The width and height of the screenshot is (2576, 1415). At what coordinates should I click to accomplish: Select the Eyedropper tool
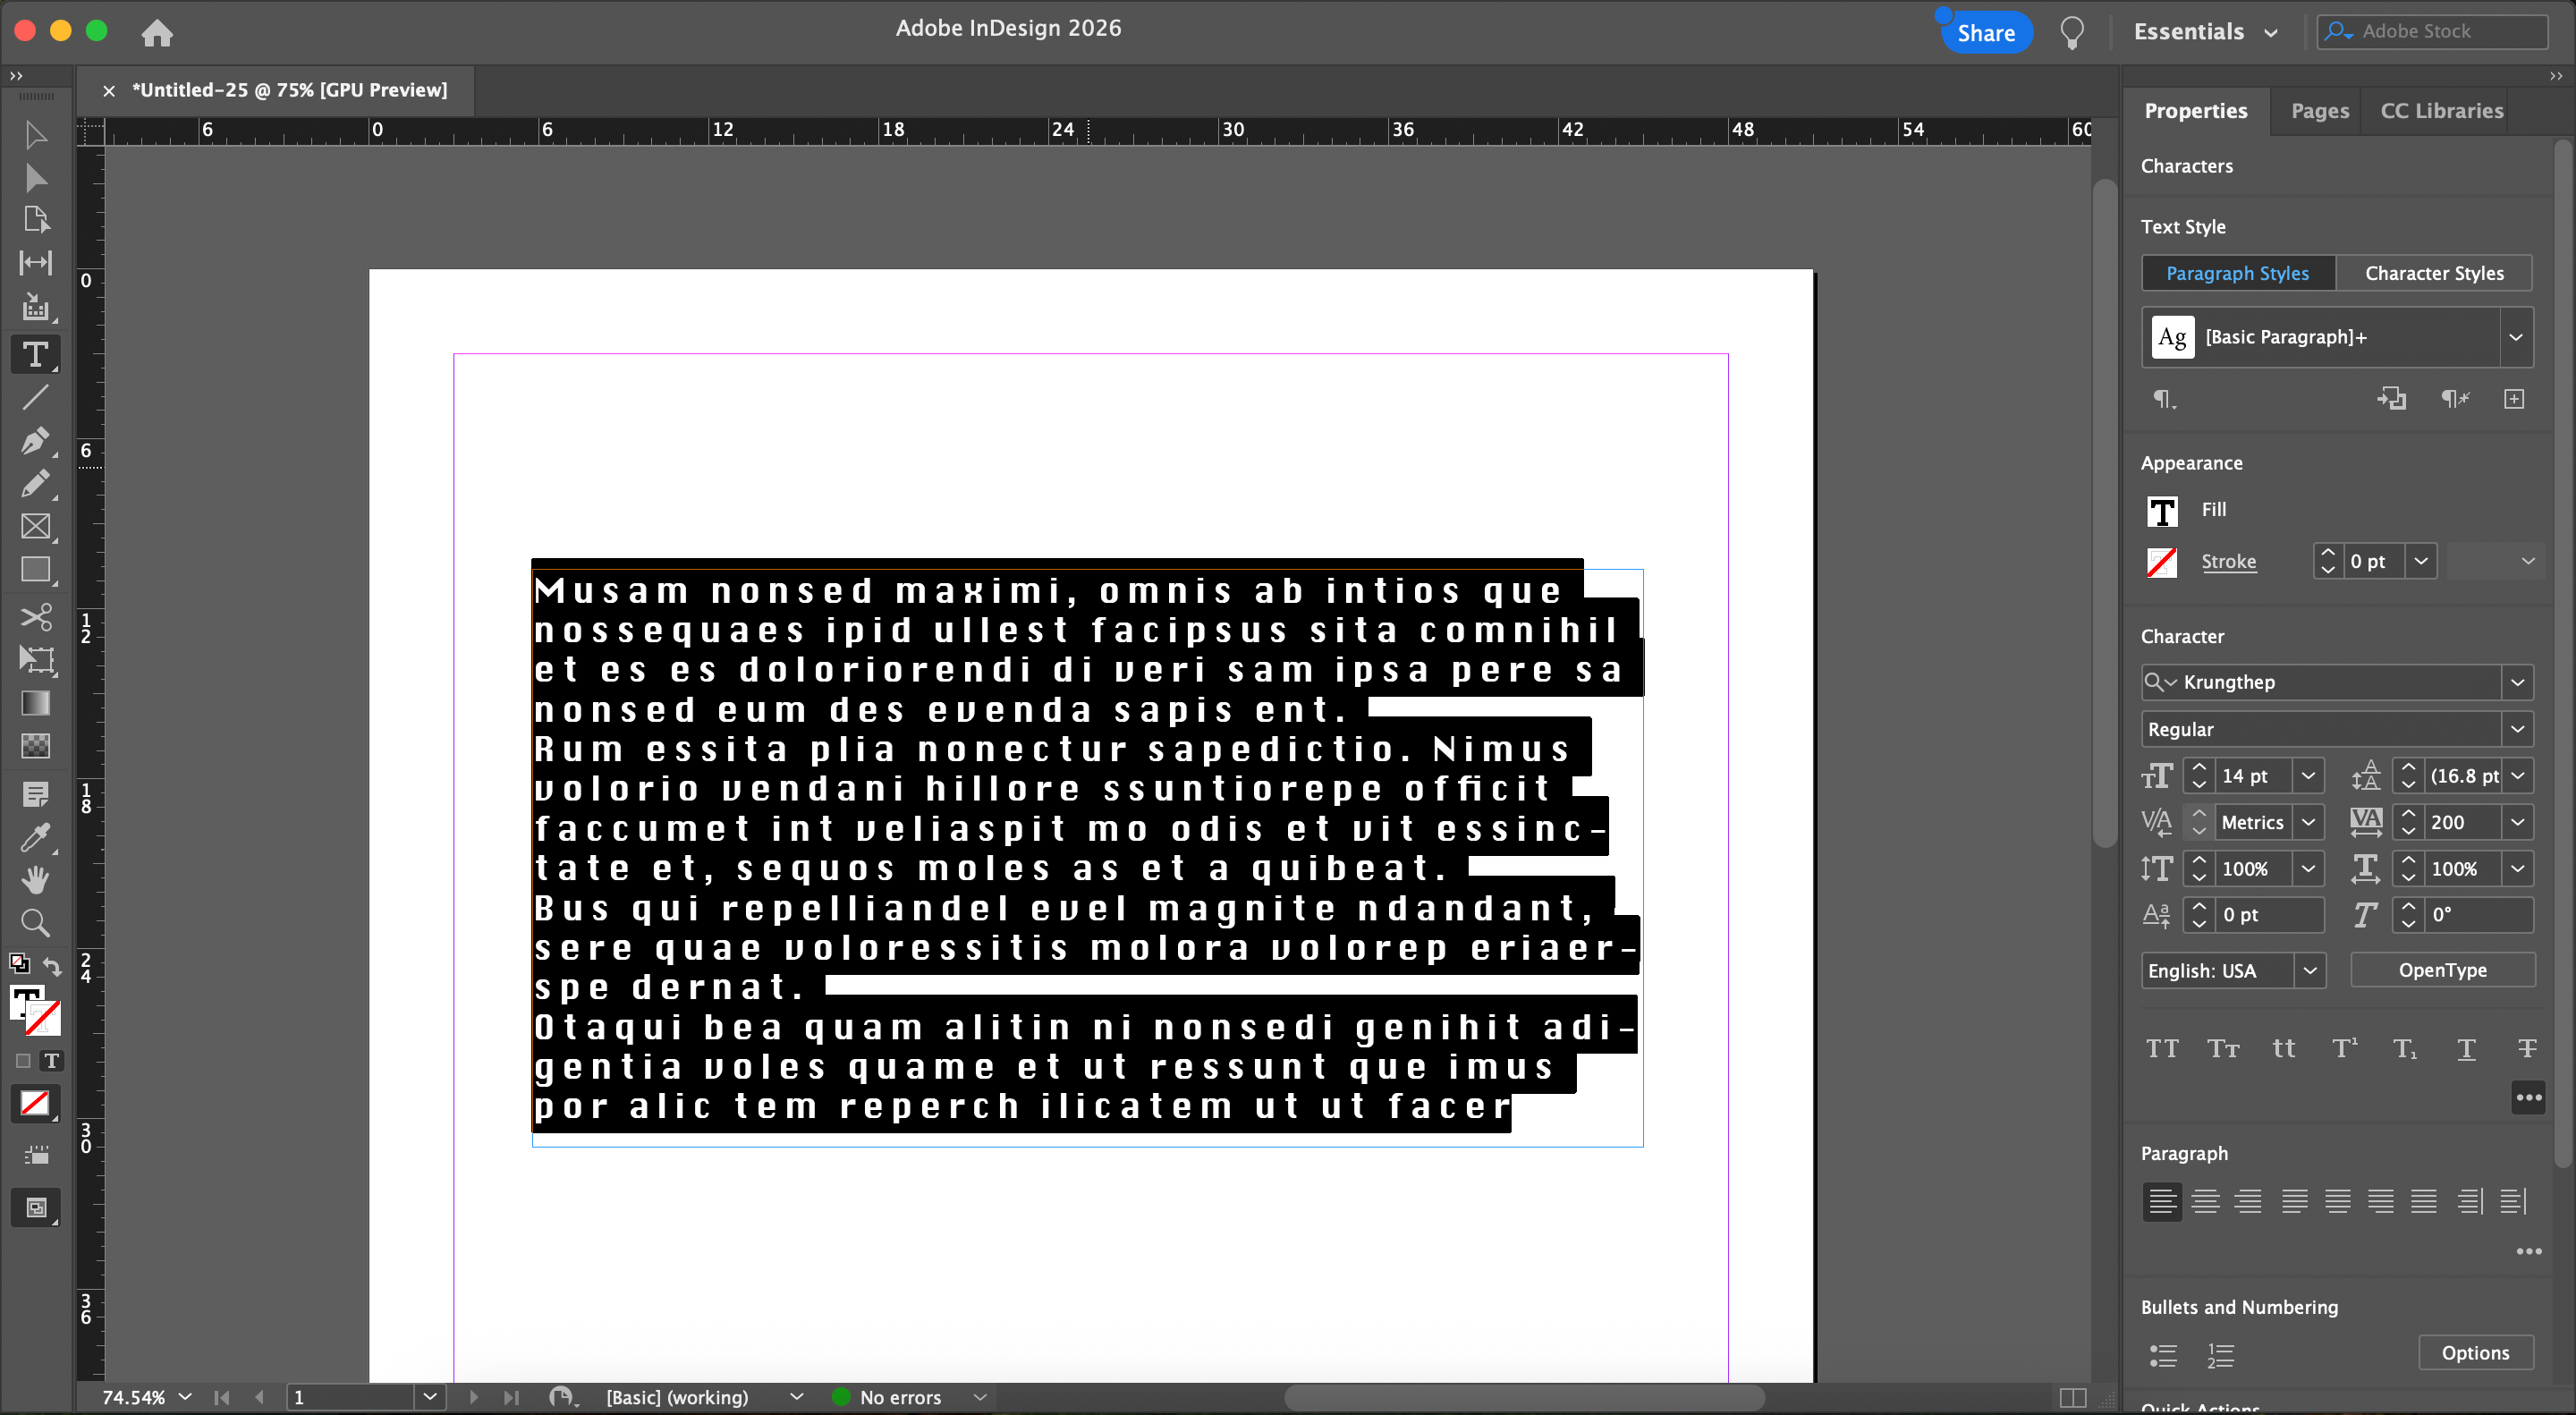coord(35,837)
